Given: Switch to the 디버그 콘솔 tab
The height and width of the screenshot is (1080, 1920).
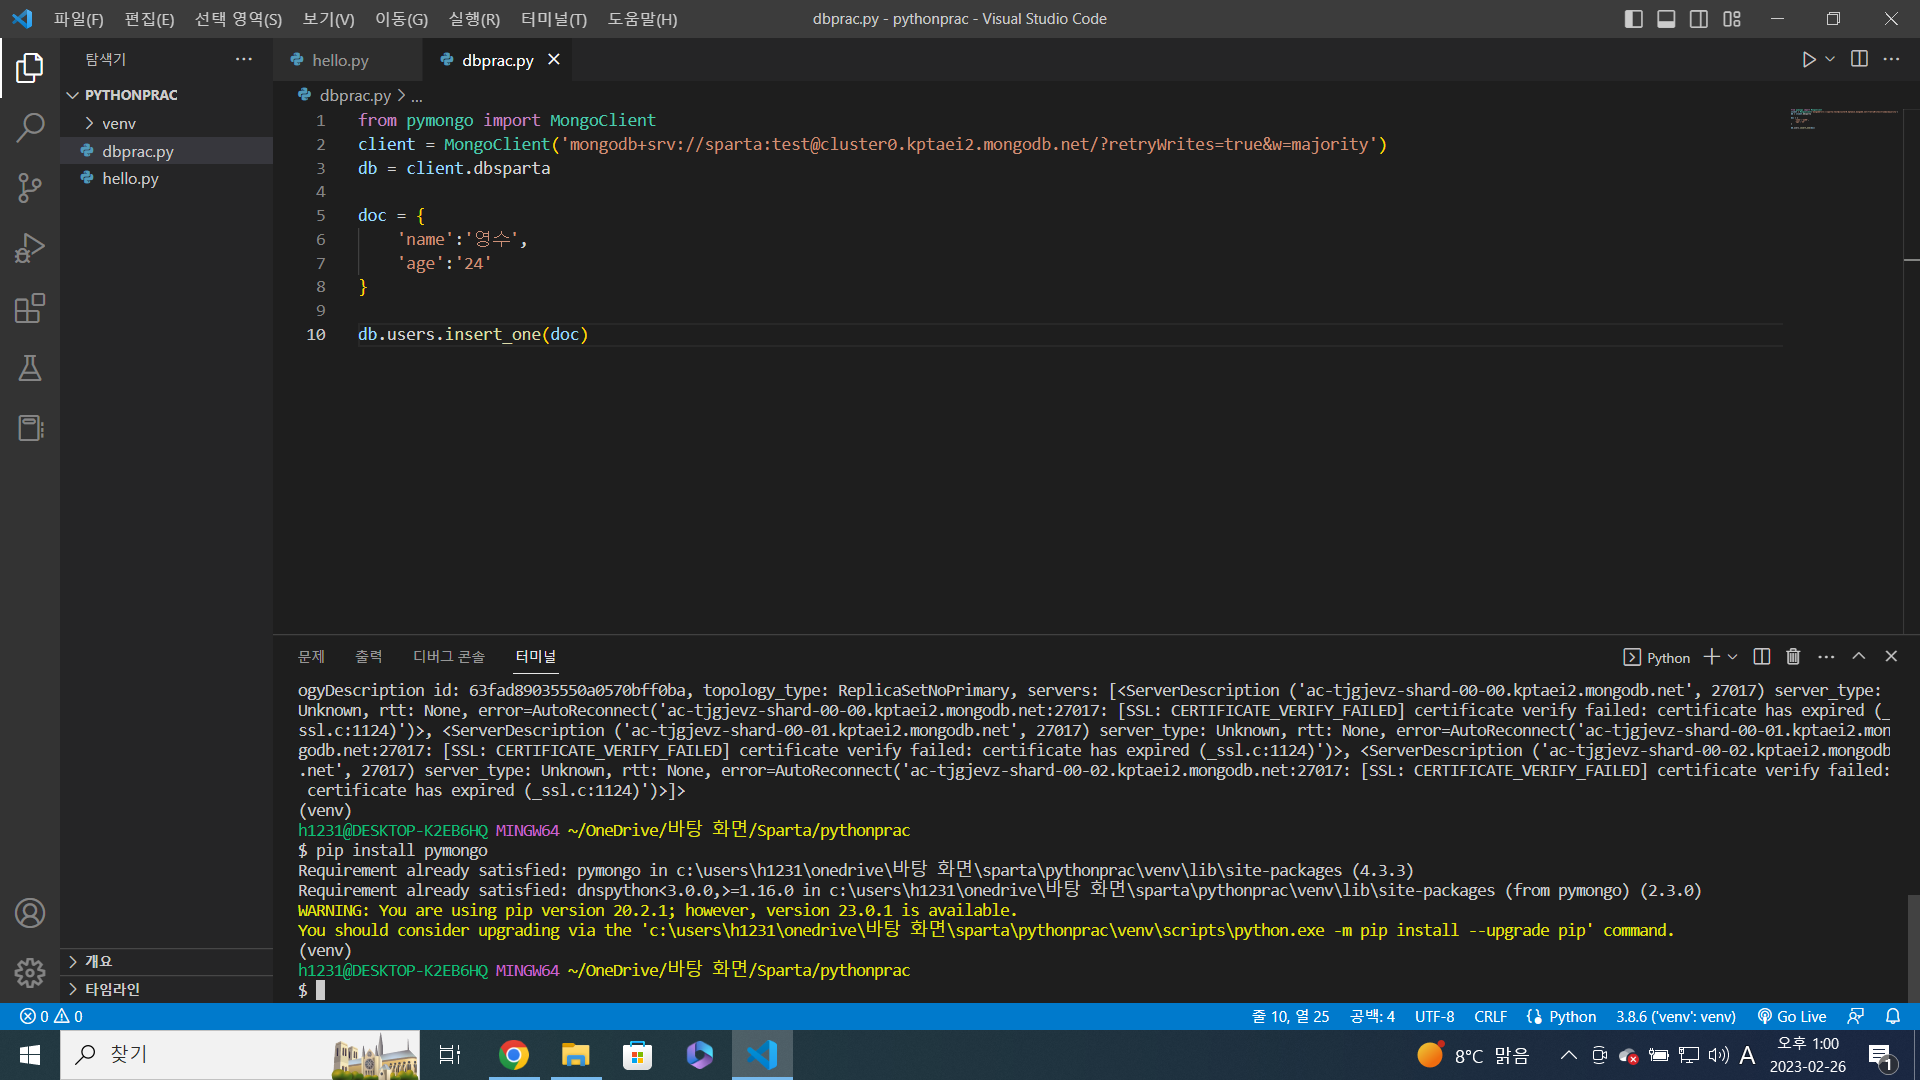Looking at the screenshot, I should pos(448,657).
